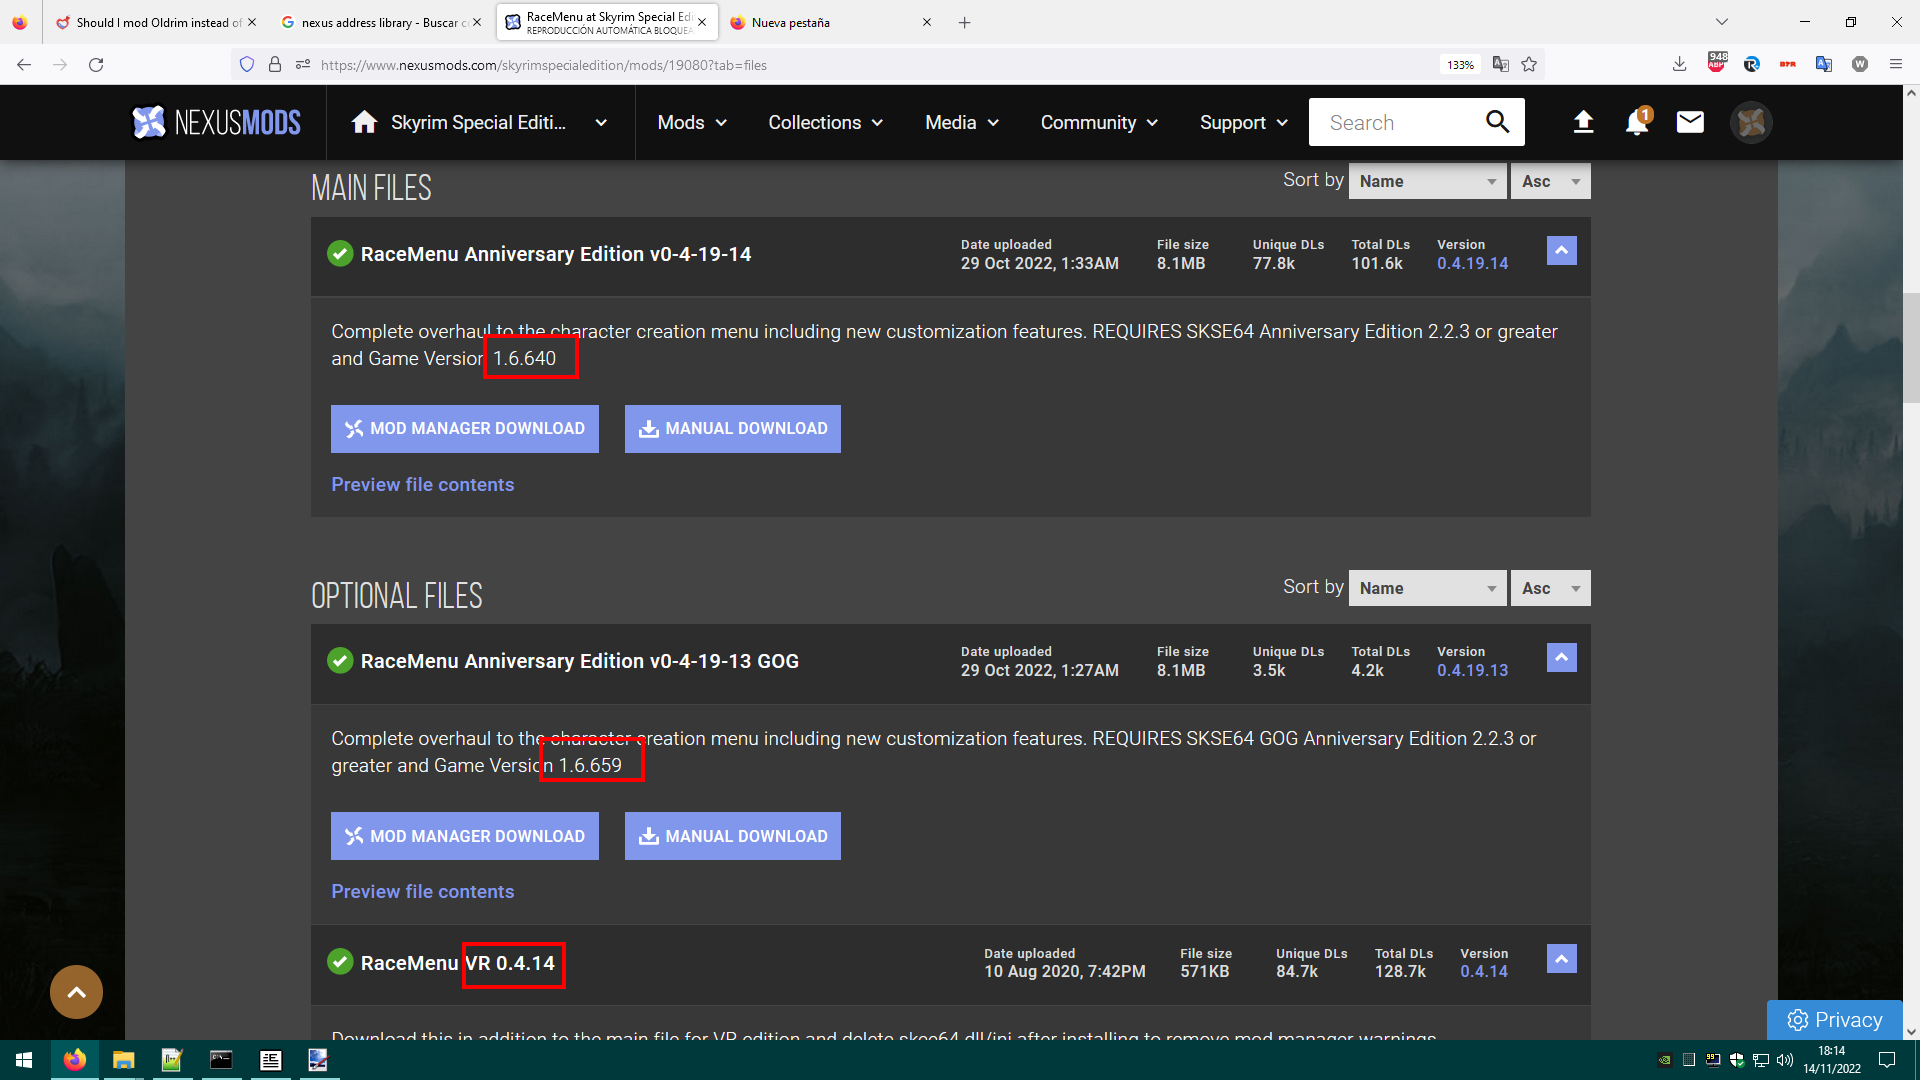Click Mod Manager Download for GOG version
The image size is (1920, 1080).
pyautogui.click(x=465, y=836)
